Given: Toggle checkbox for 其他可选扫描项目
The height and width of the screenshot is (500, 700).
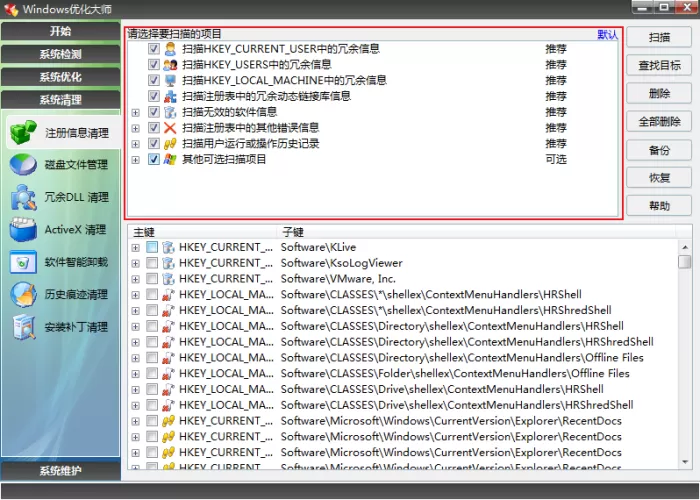Looking at the screenshot, I should point(154,159).
